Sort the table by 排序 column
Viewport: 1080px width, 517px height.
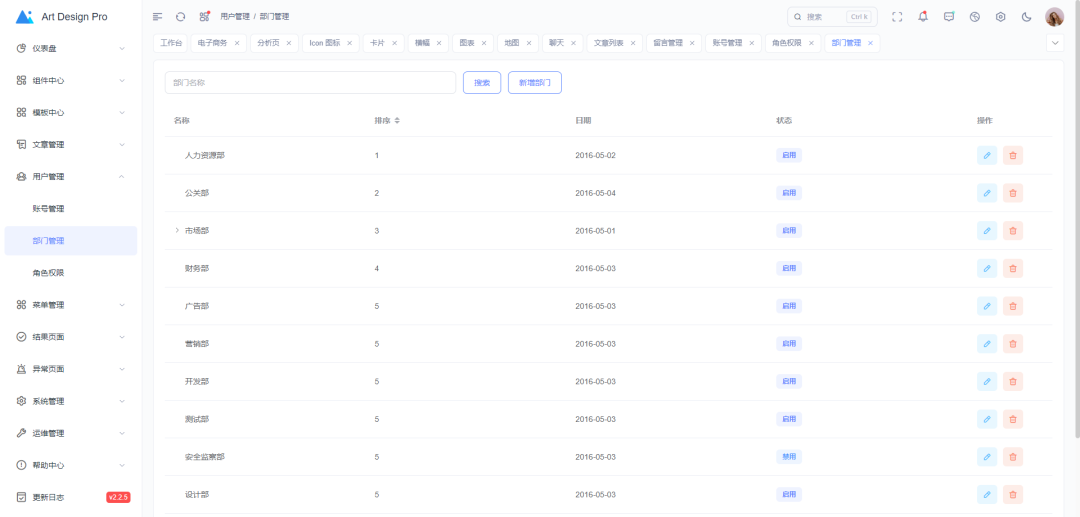coord(397,121)
